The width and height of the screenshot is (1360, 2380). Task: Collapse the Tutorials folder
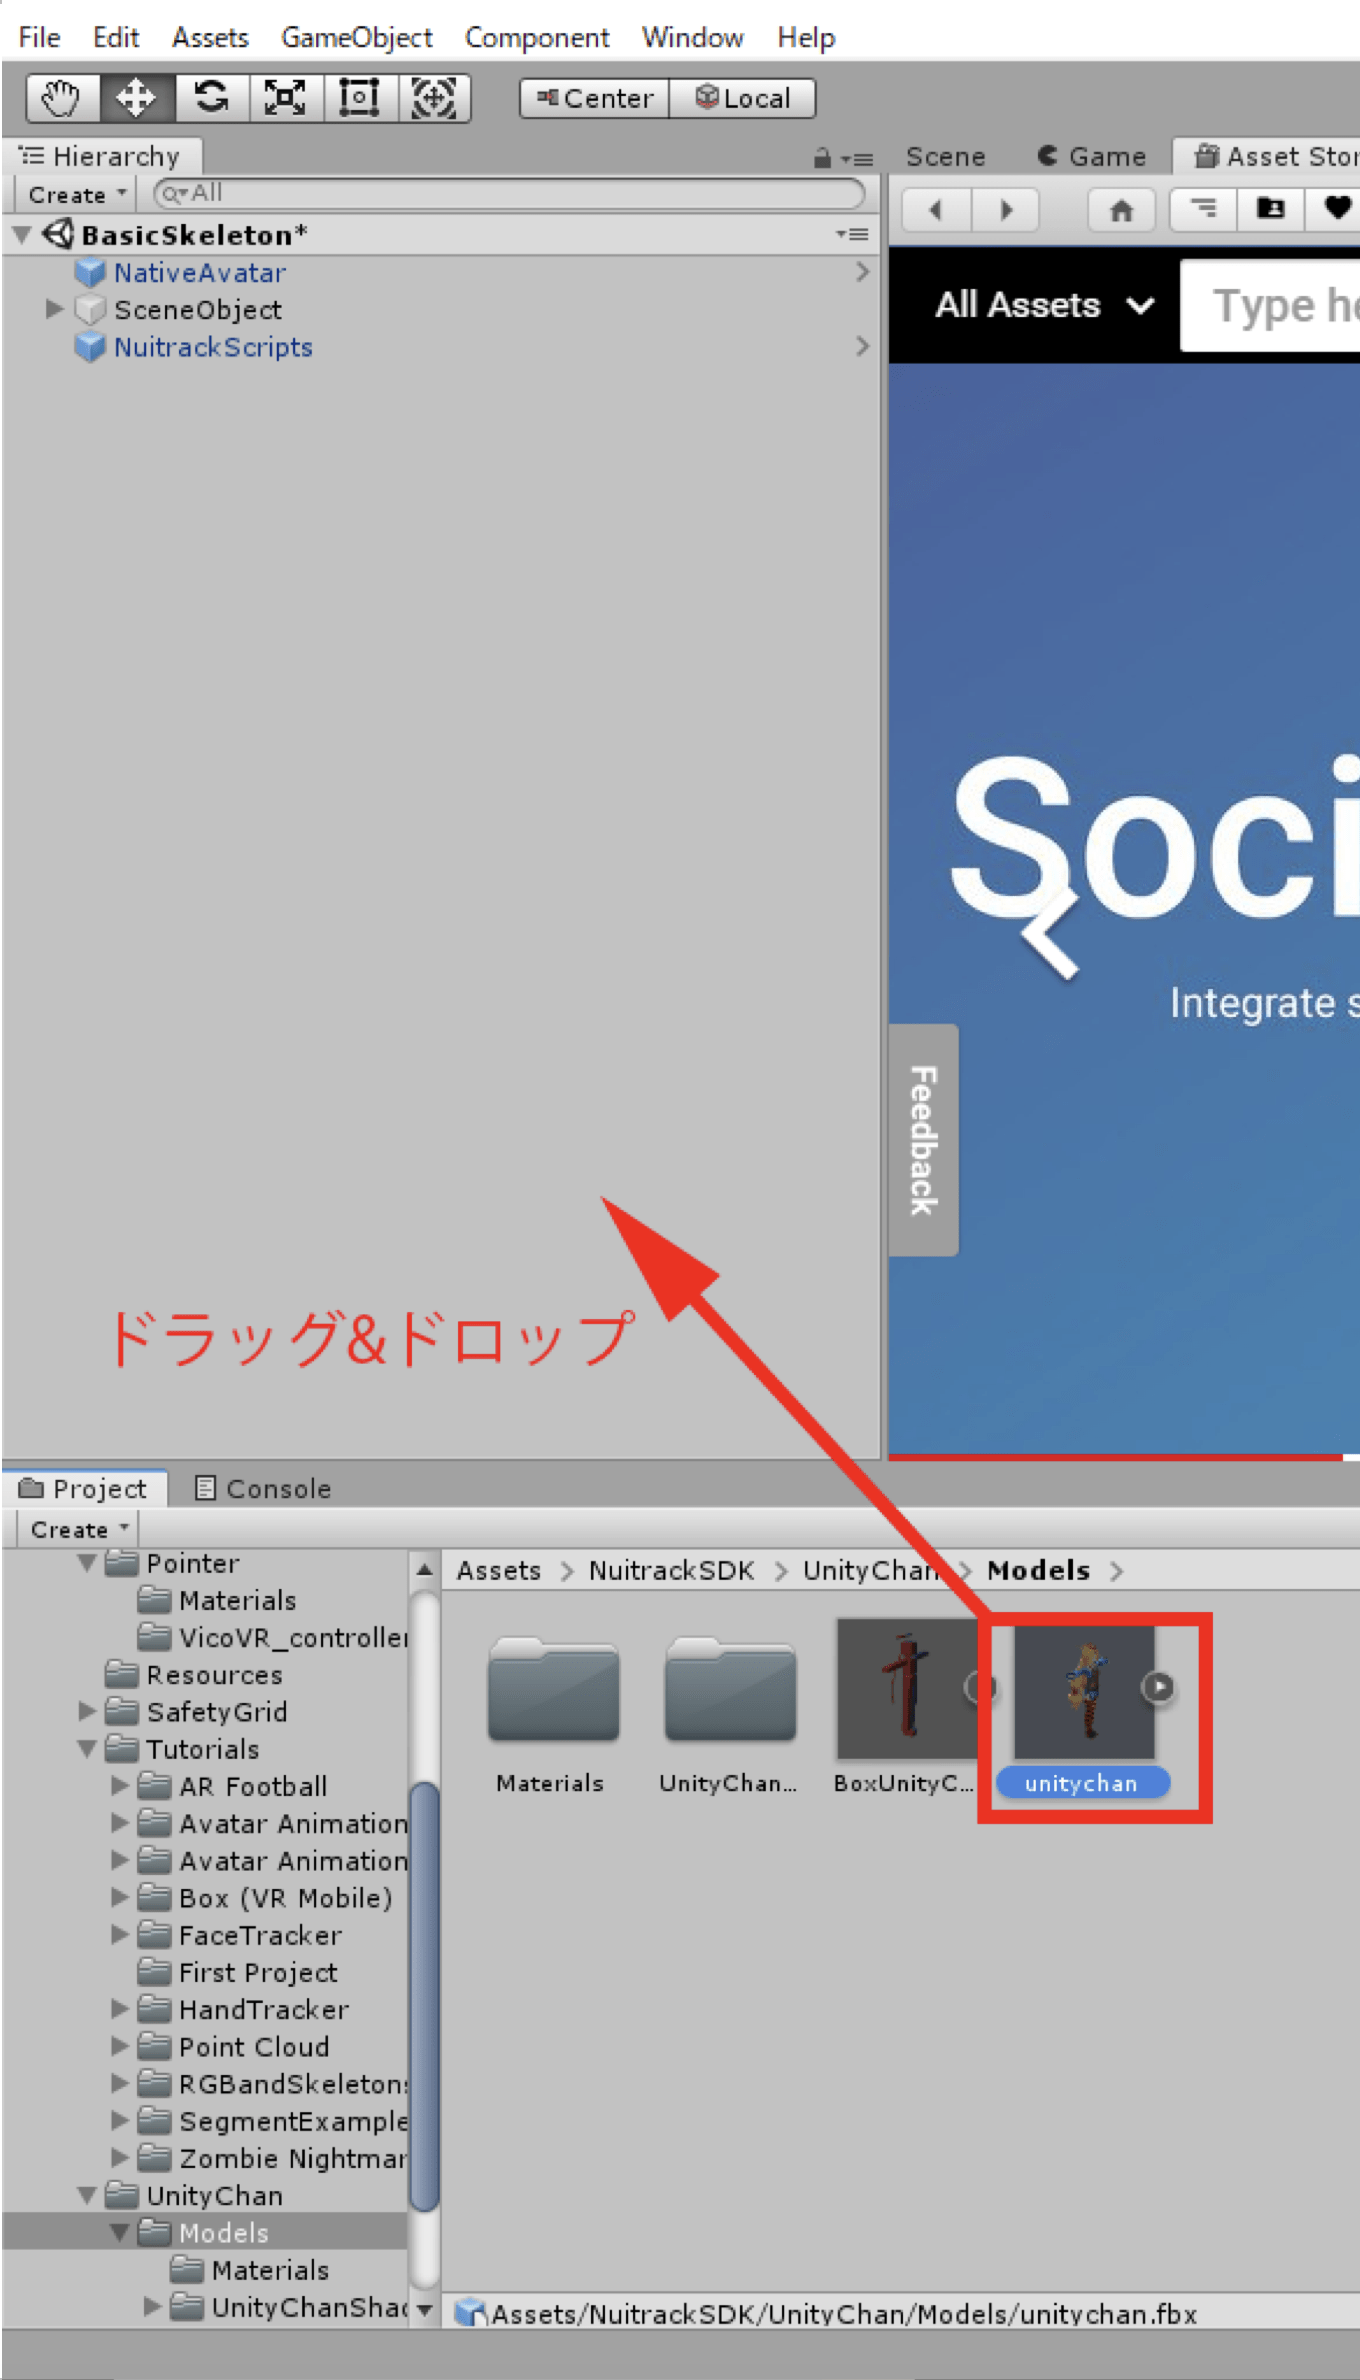(x=87, y=1749)
